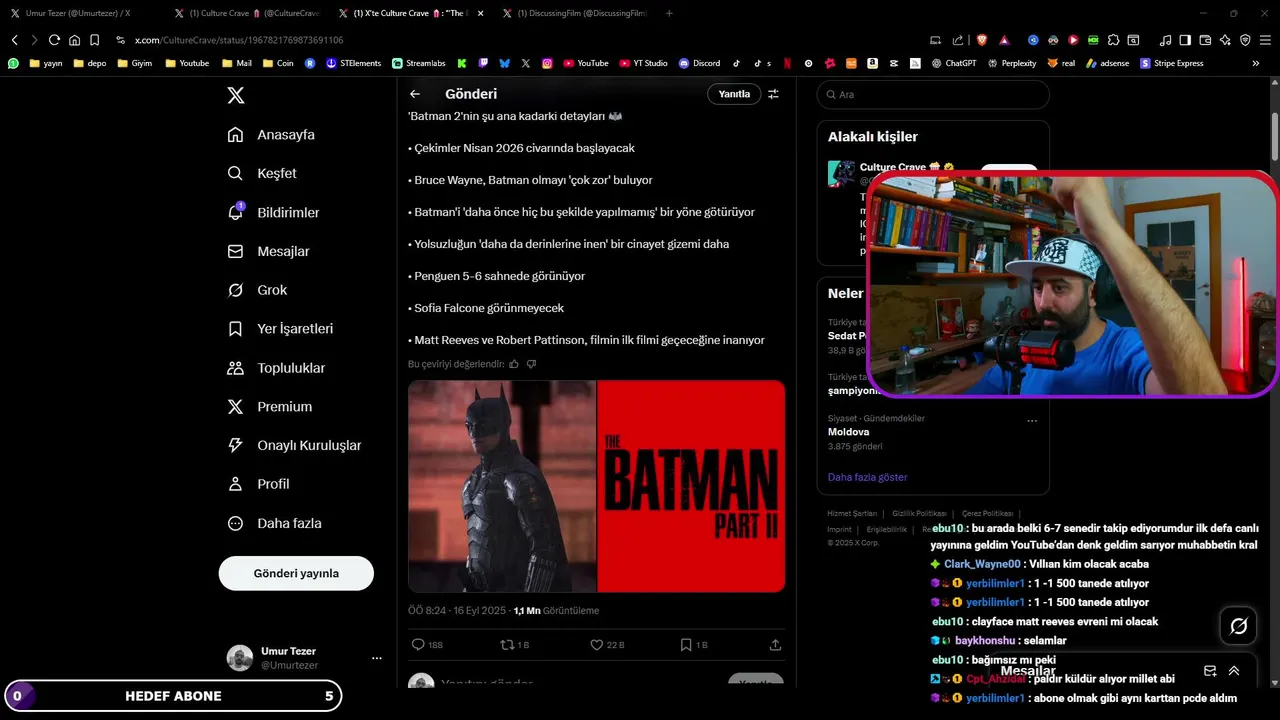Open account menu dots beside Umur Tezer
This screenshot has height=720, width=1280.
coord(377,658)
